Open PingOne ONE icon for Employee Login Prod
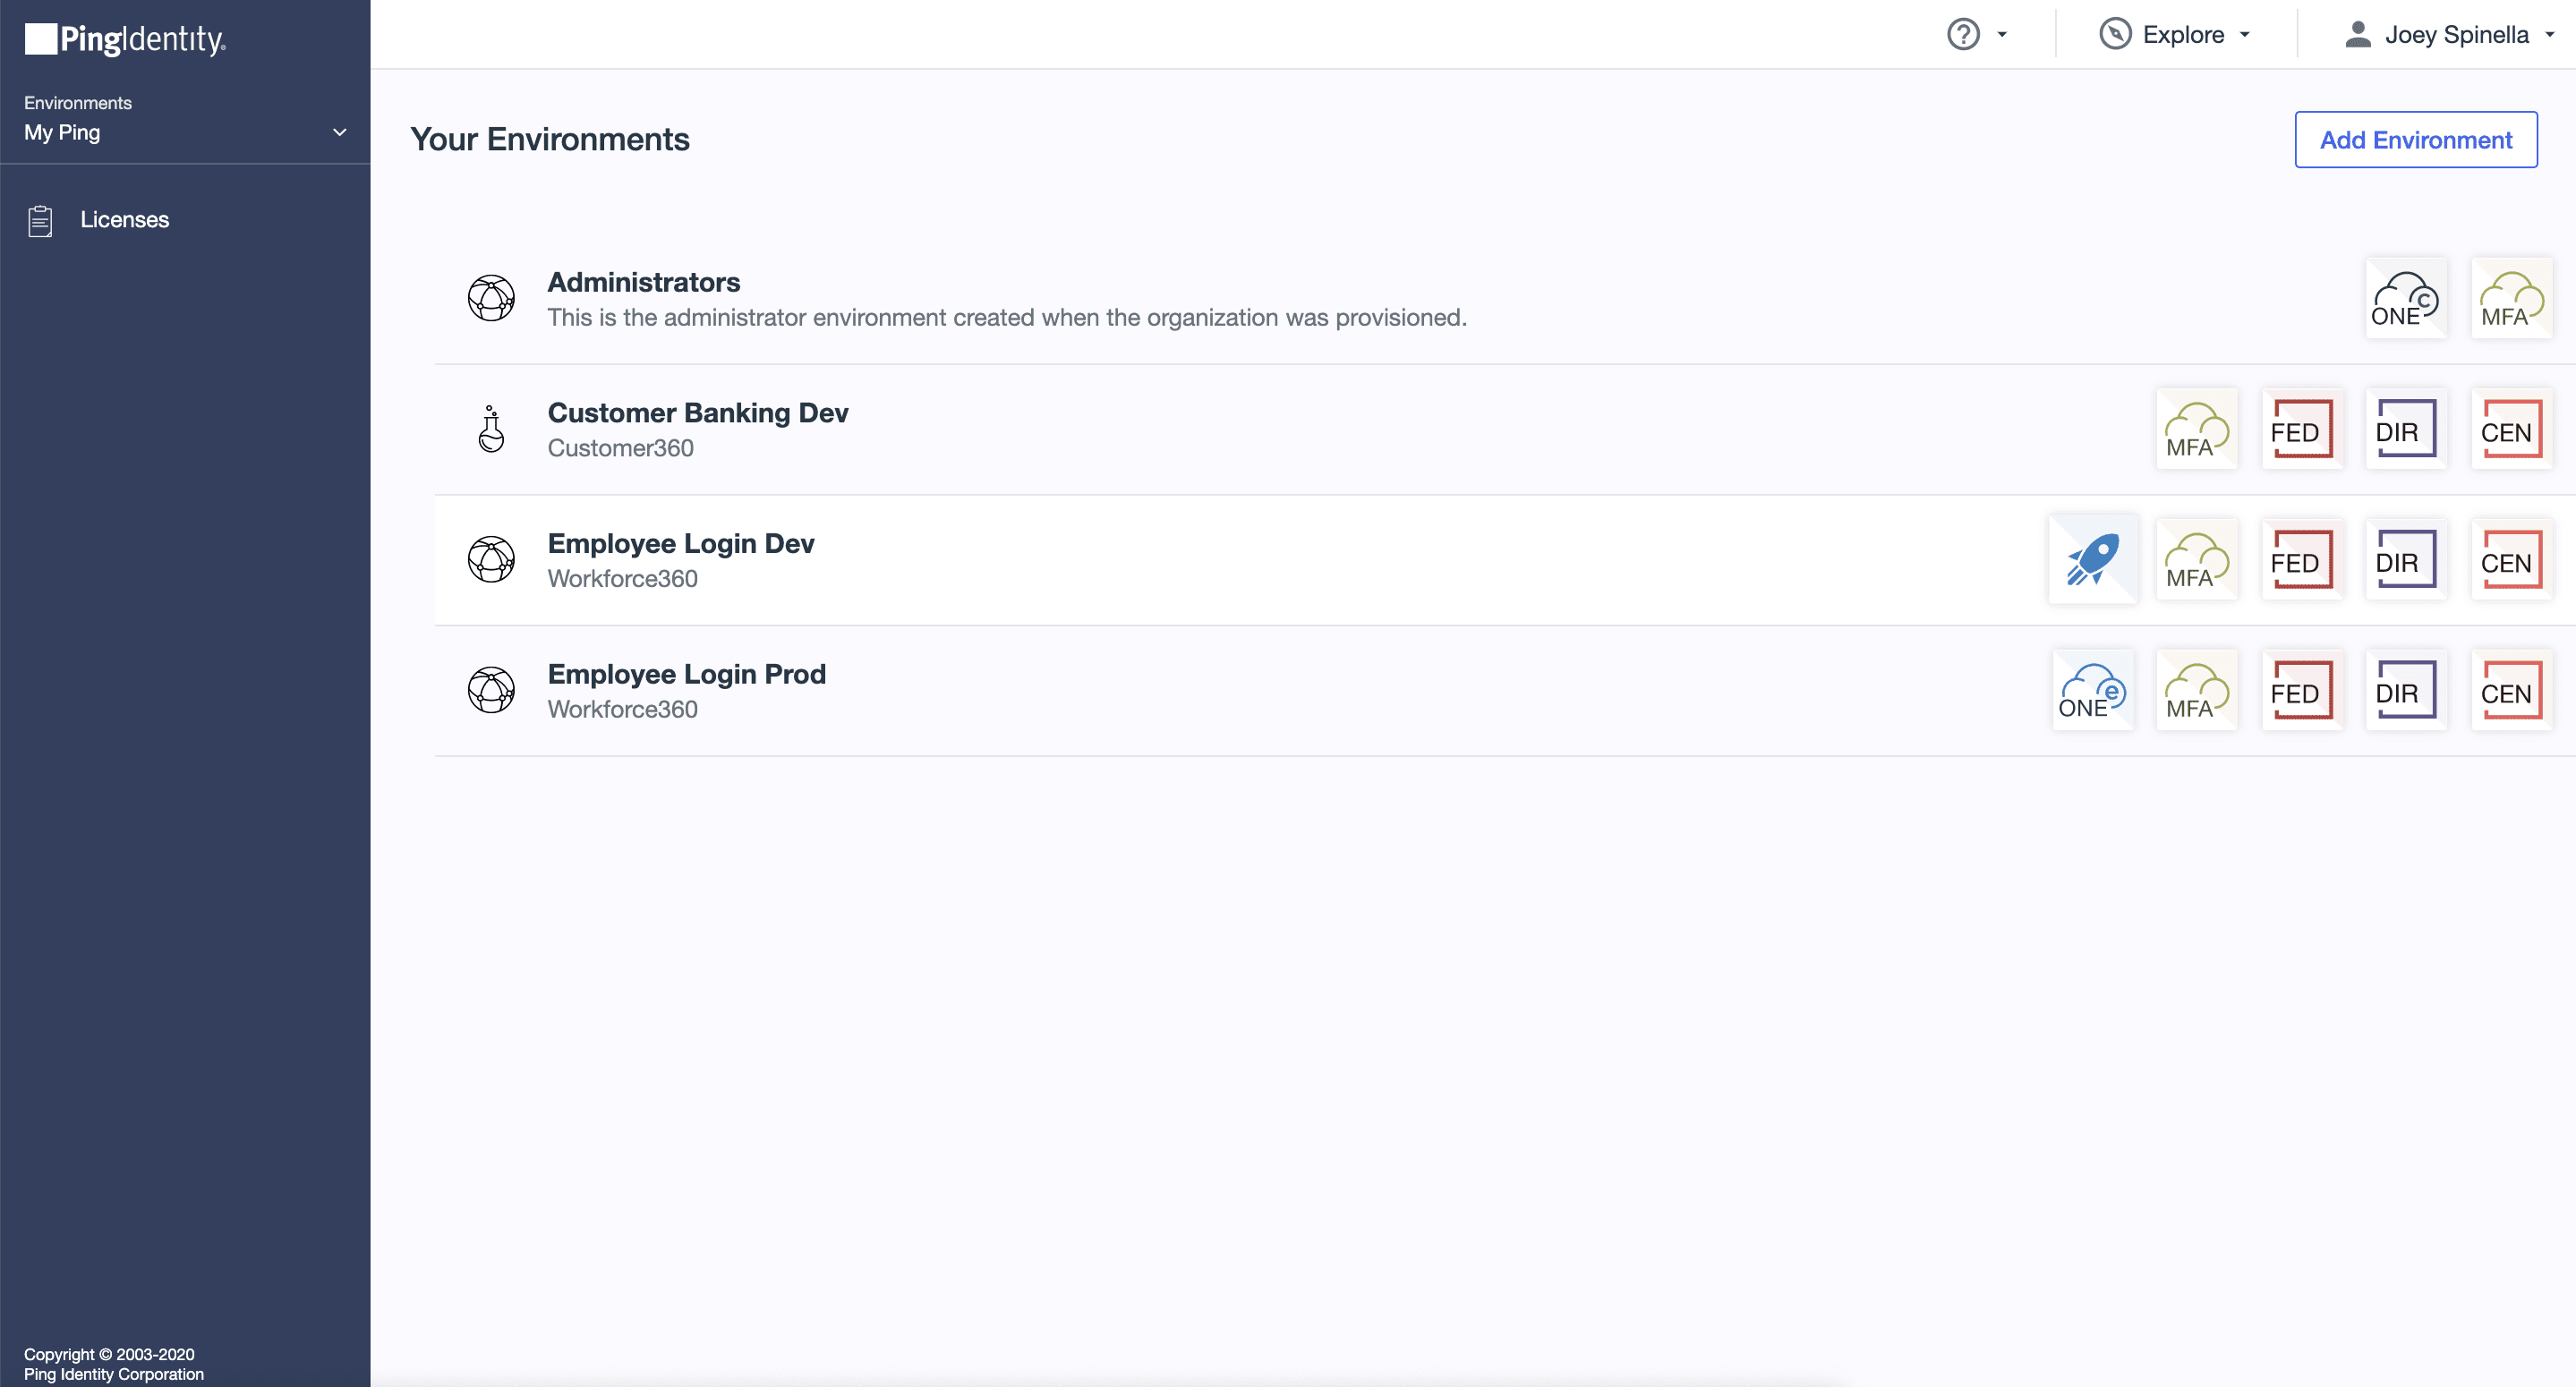Screen dimensions: 2576x1387 coord(2092,690)
